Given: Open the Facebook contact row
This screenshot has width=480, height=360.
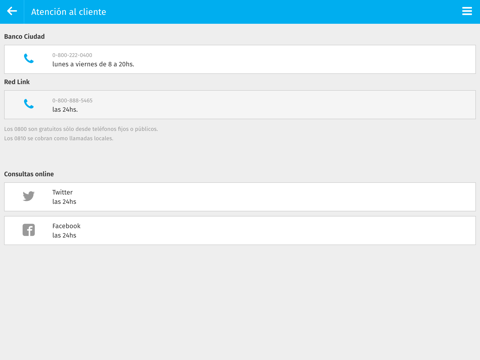Looking at the screenshot, I should [x=240, y=230].
